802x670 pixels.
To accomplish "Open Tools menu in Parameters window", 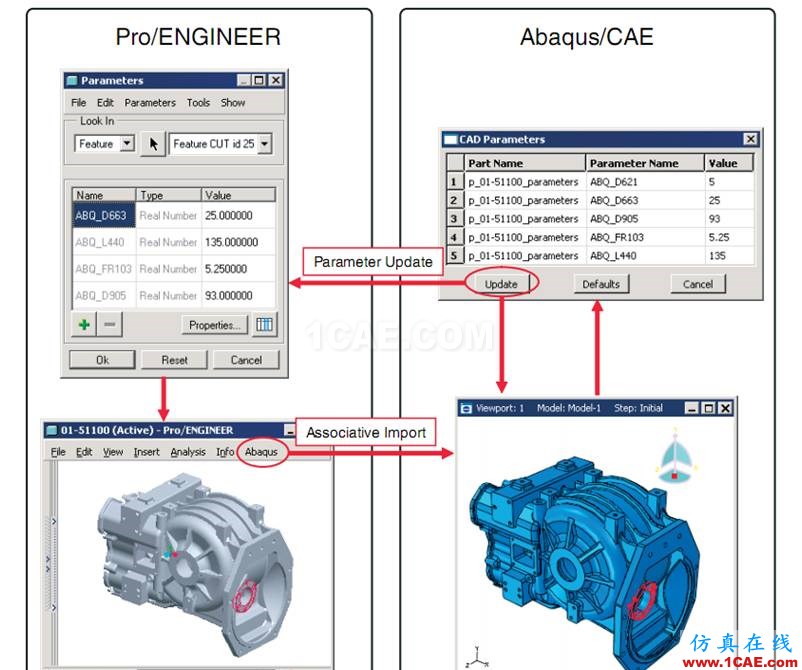I will pos(198,103).
